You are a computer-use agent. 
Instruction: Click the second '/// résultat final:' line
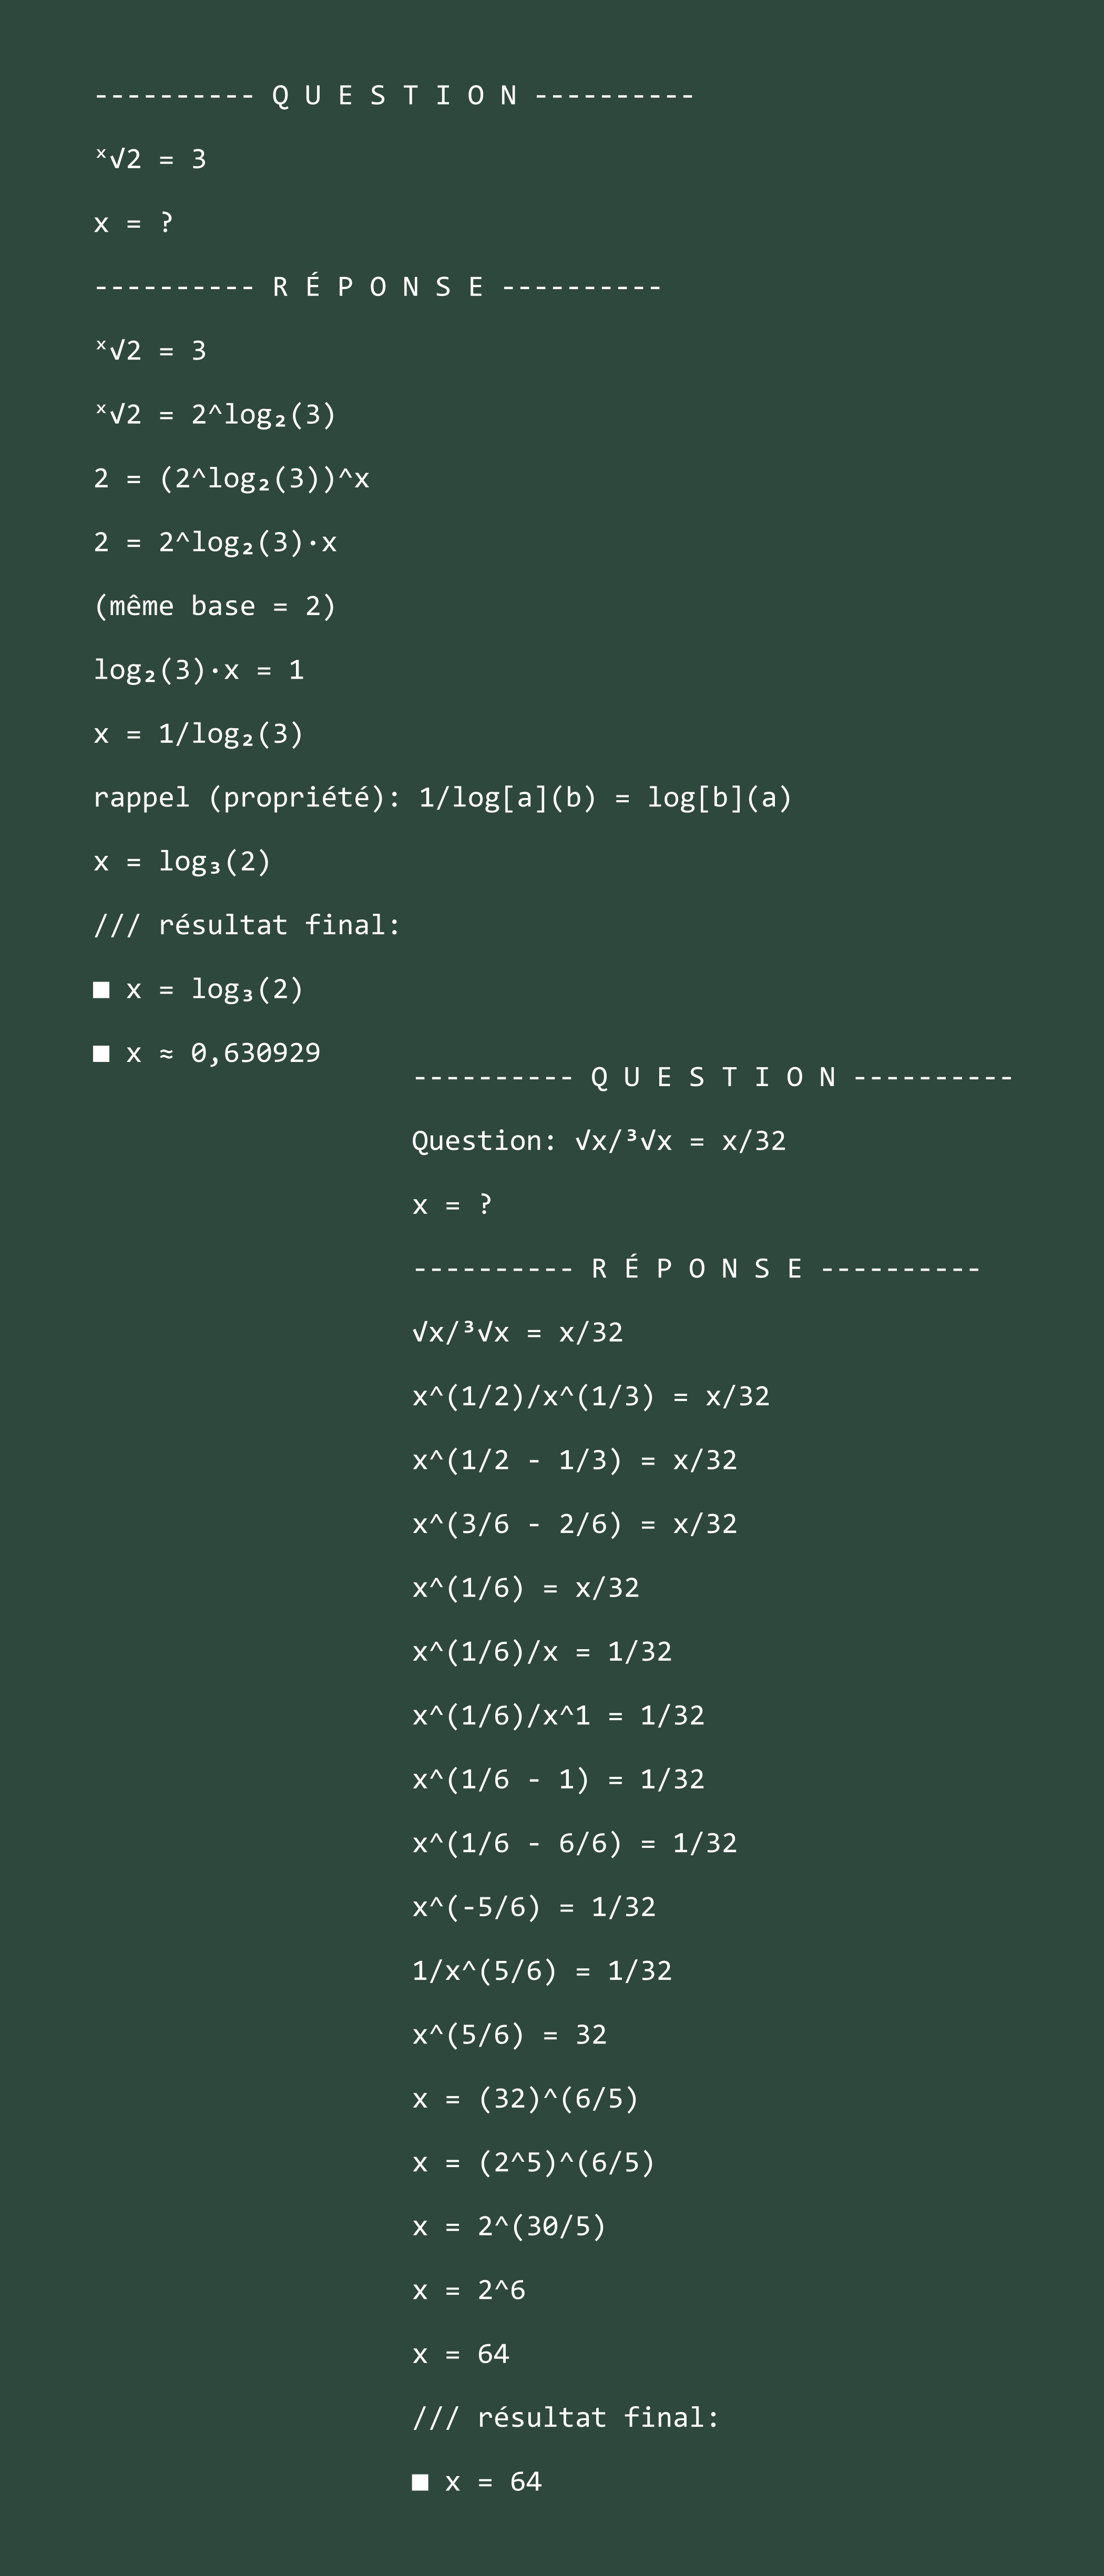566,2418
